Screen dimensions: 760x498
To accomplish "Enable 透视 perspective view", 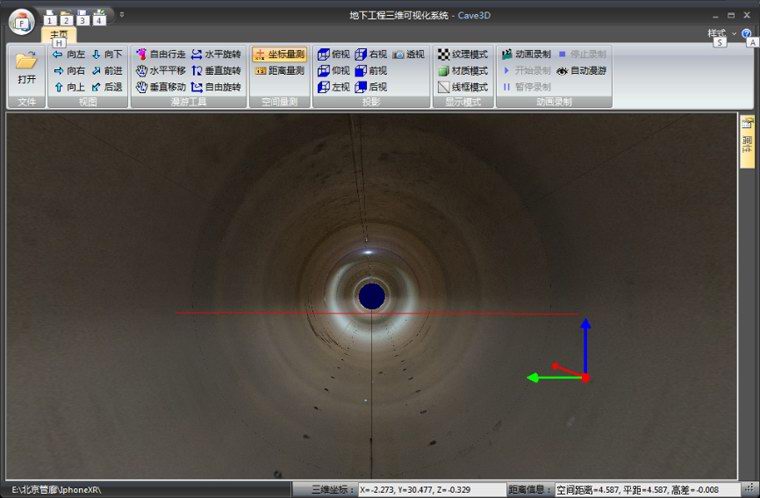I will tap(408, 54).
